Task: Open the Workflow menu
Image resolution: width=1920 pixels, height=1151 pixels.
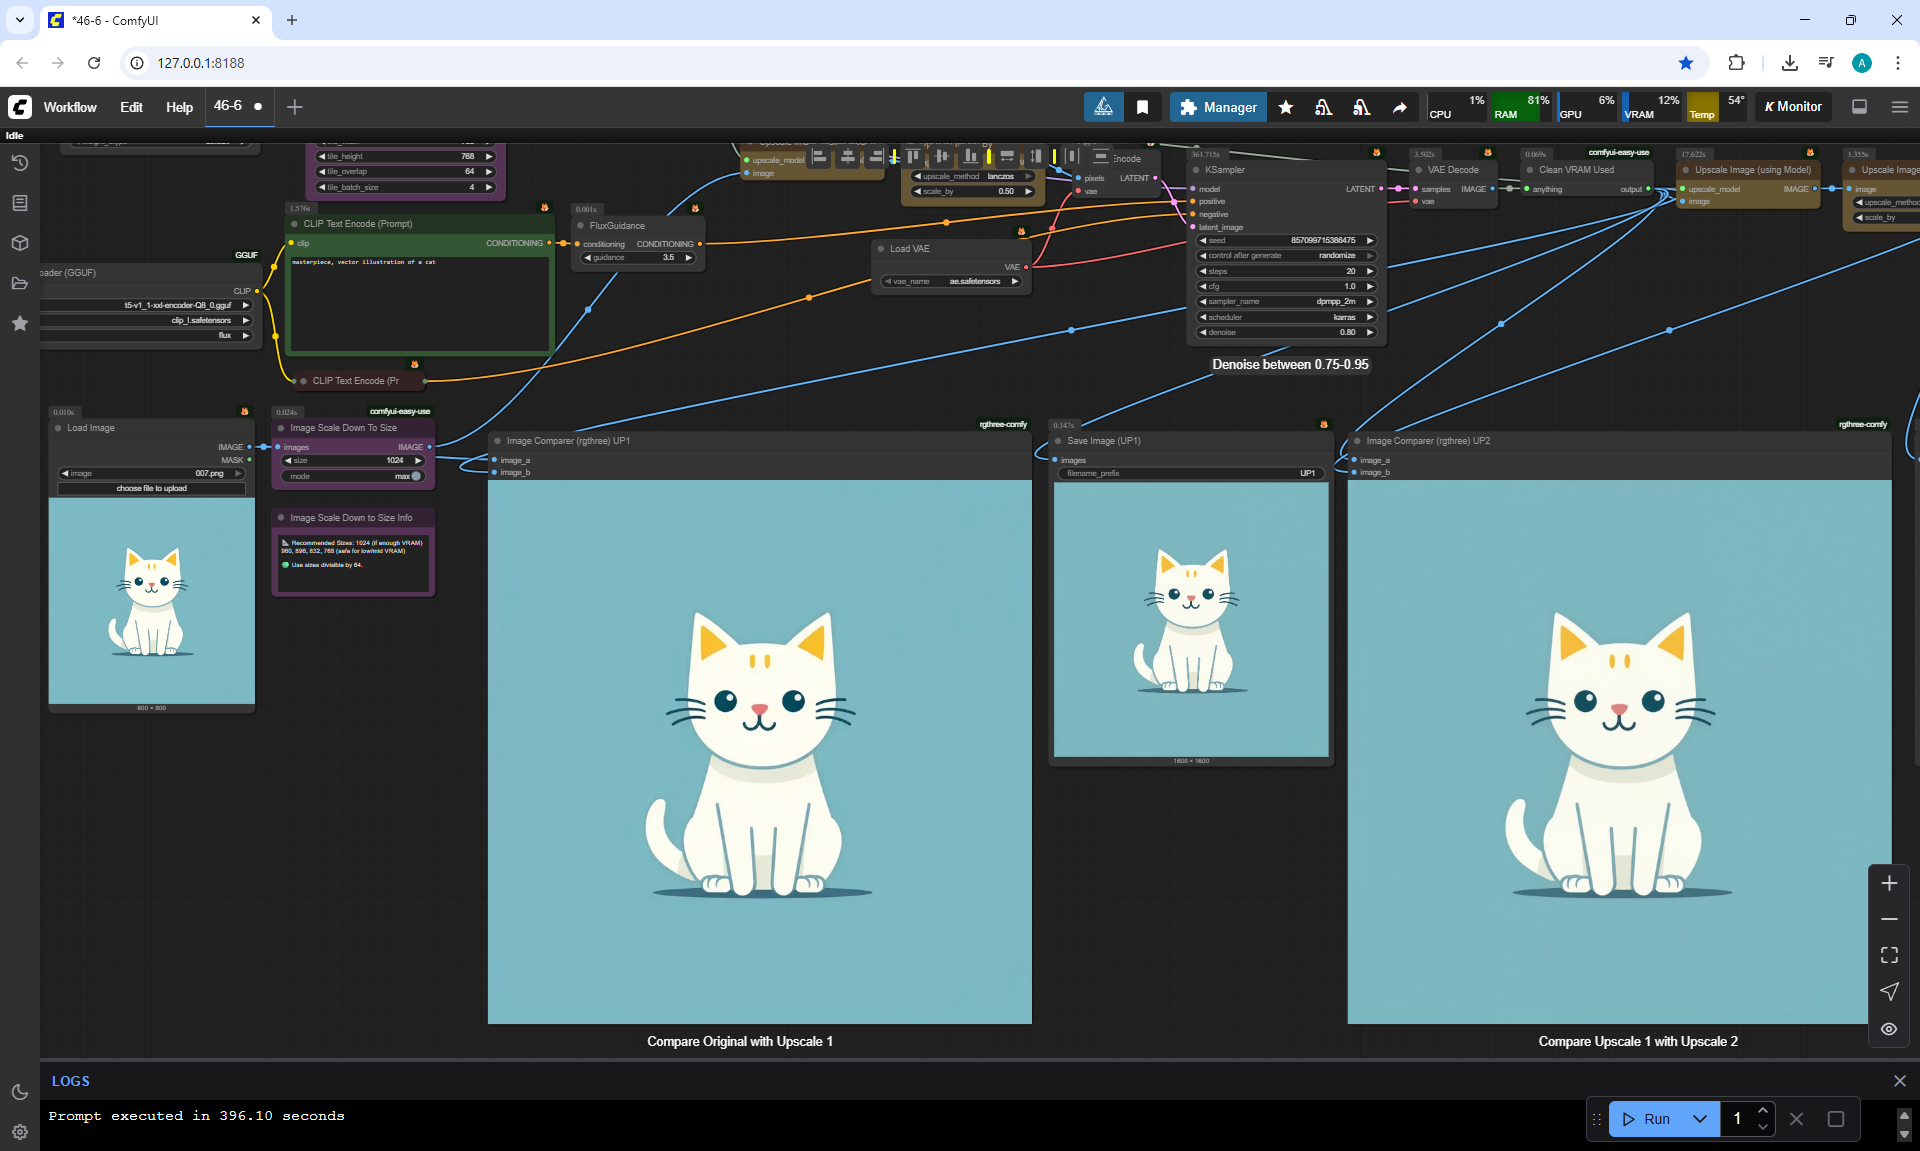Action: pyautogui.click(x=70, y=107)
